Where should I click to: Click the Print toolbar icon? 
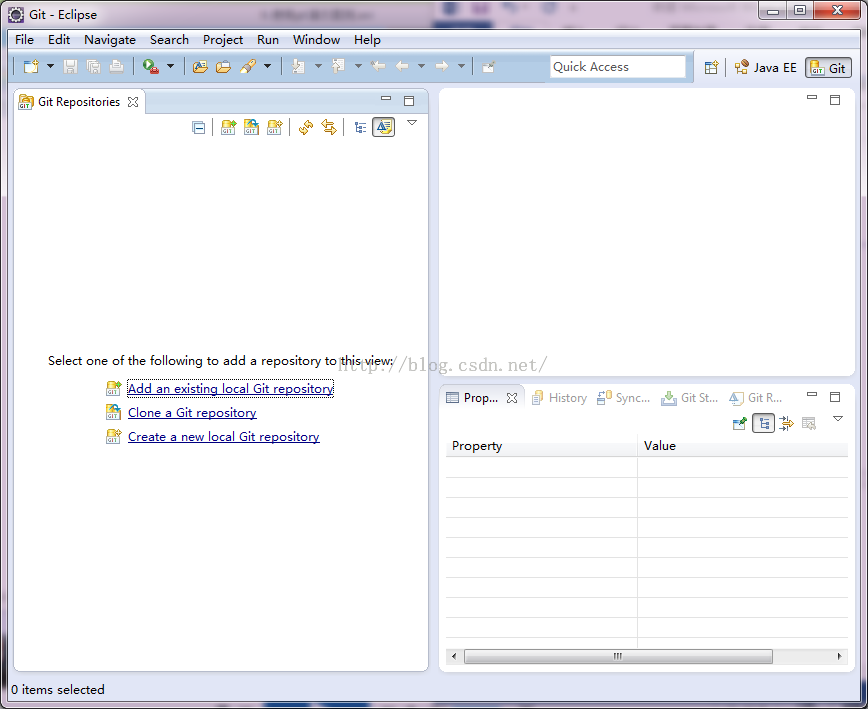(x=116, y=67)
